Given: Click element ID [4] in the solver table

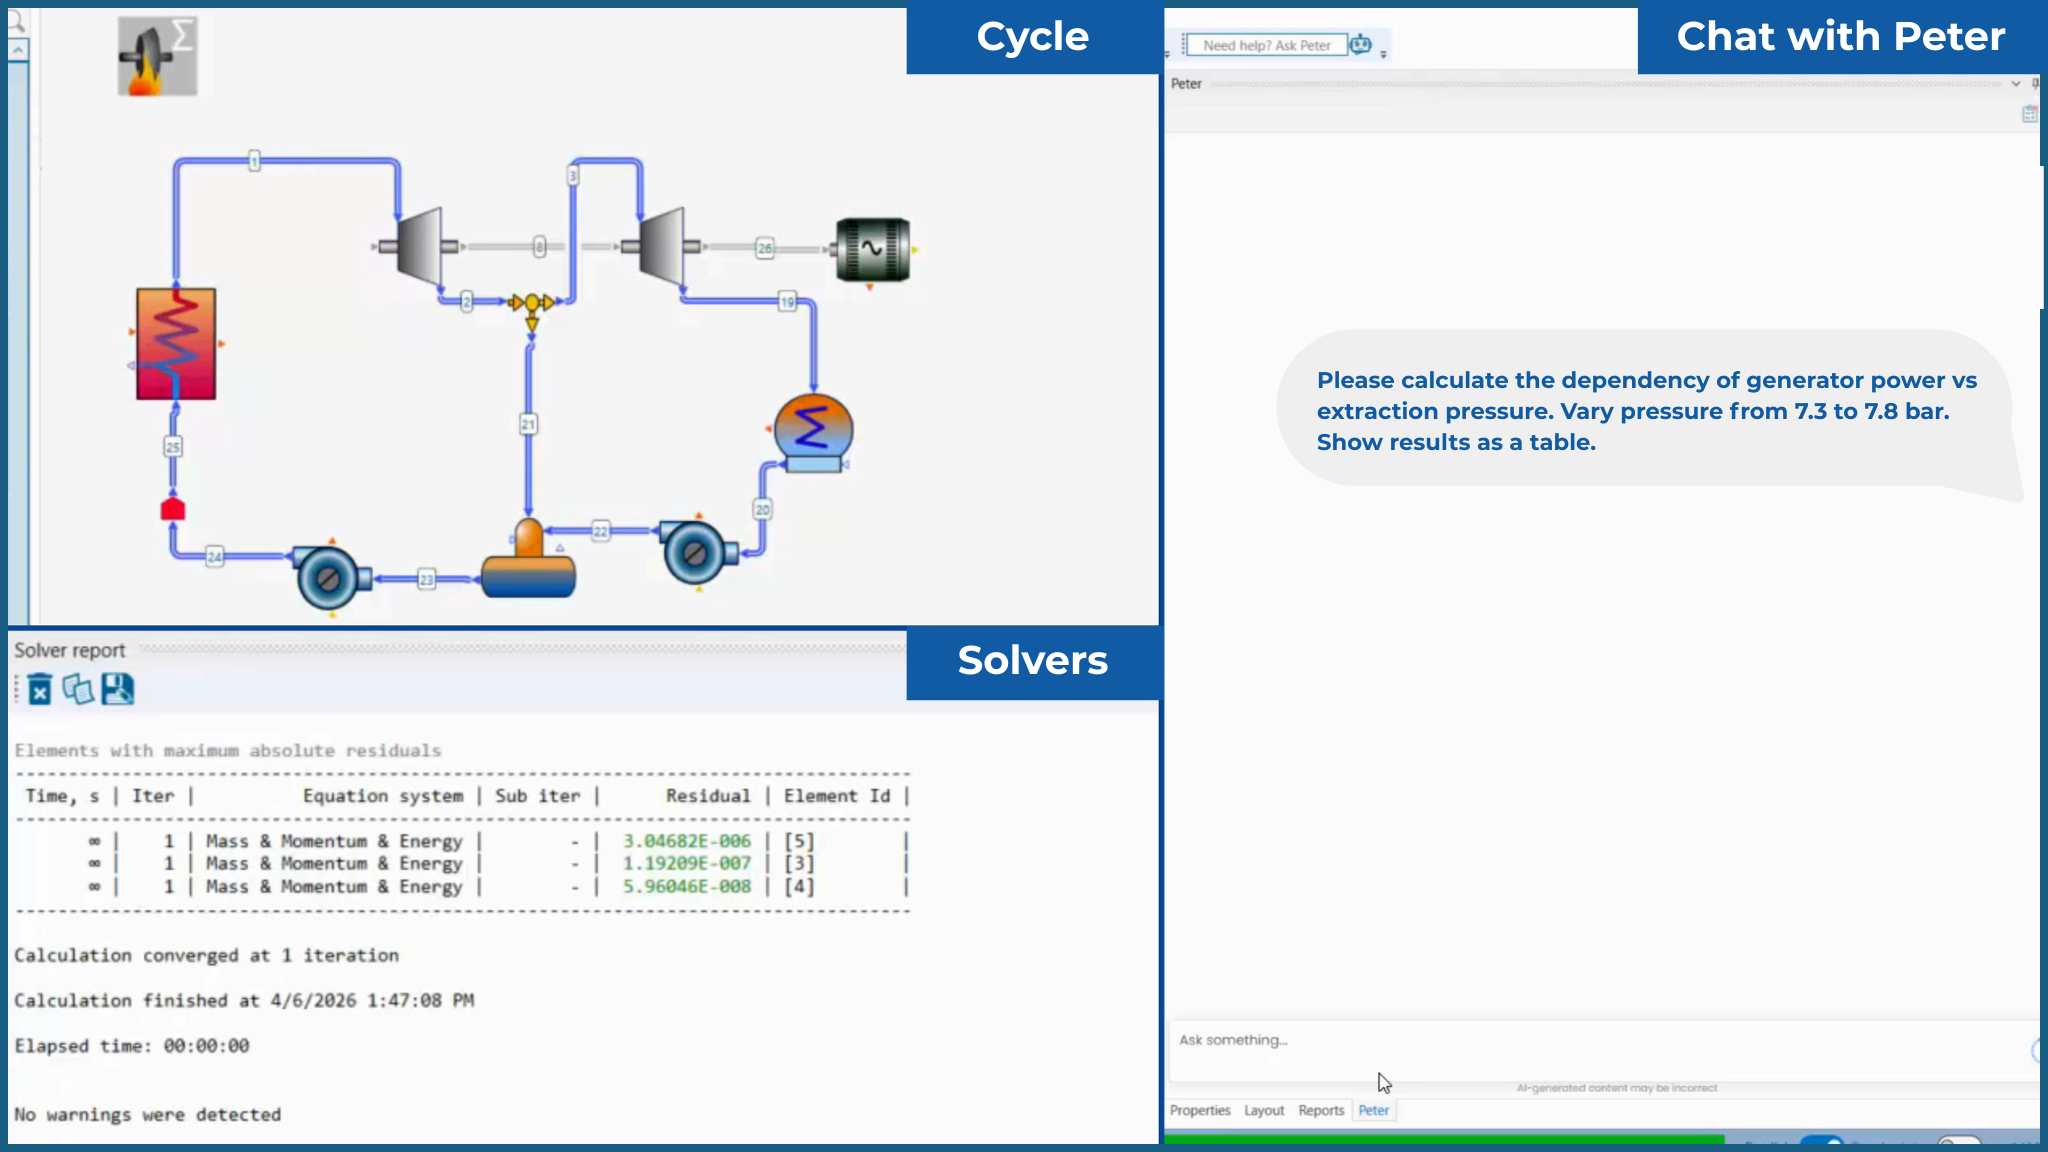Looking at the screenshot, I should coord(799,886).
